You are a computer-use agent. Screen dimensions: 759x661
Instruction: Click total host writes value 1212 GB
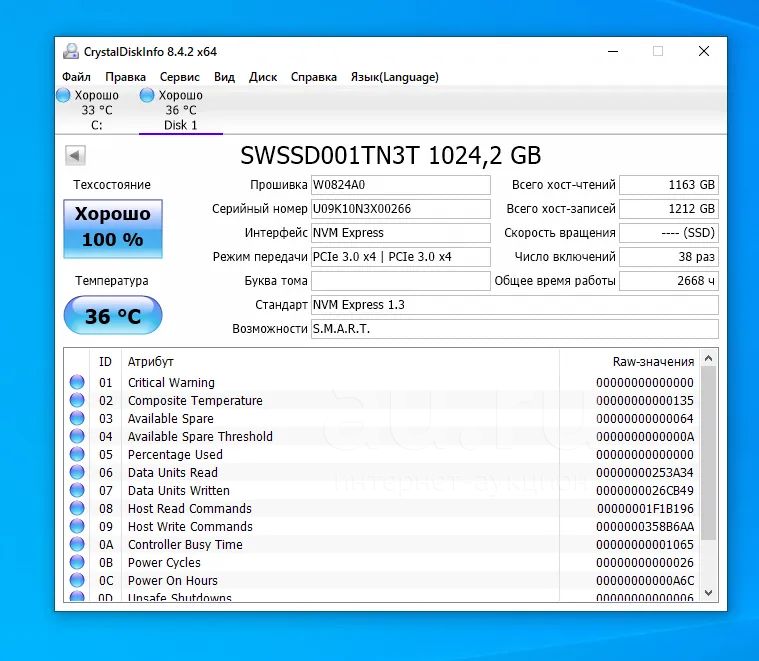click(x=669, y=209)
